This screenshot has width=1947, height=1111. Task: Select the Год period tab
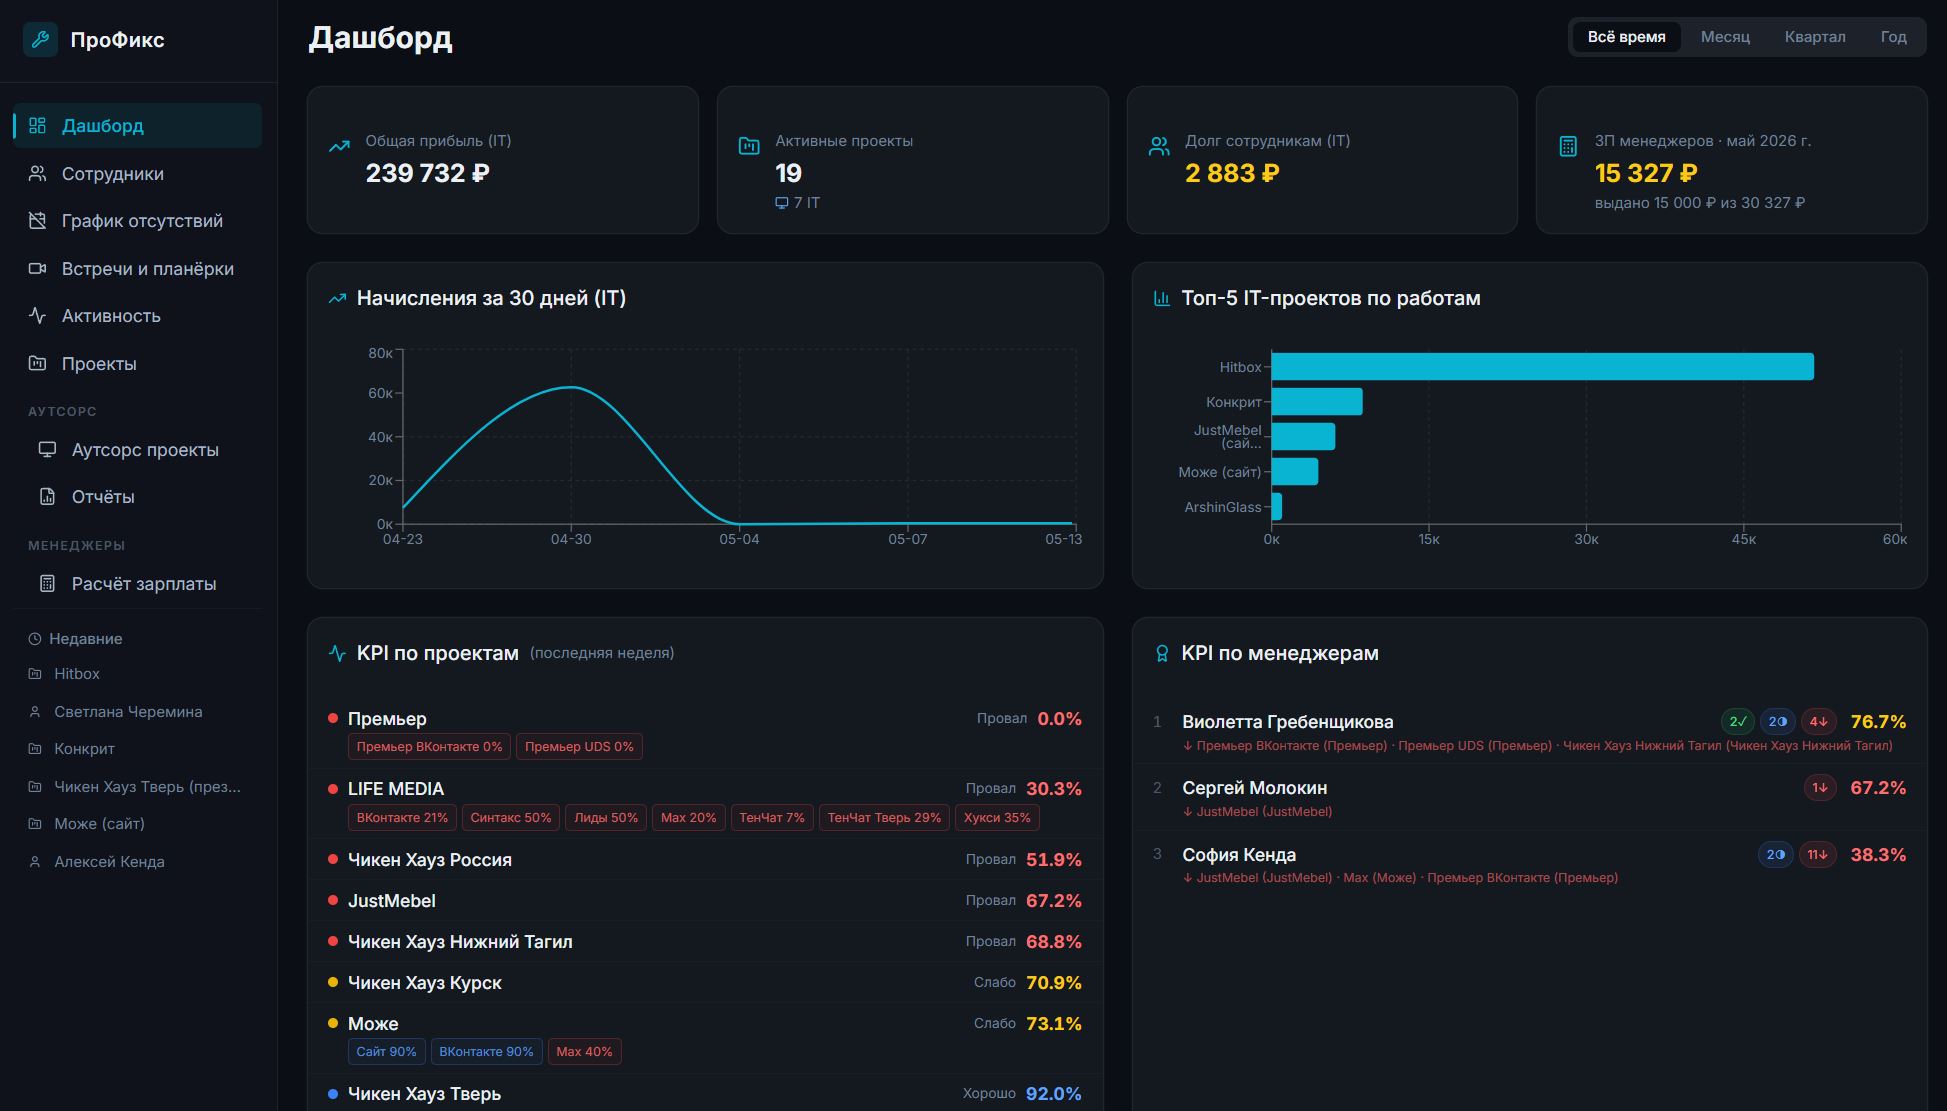tap(1893, 37)
